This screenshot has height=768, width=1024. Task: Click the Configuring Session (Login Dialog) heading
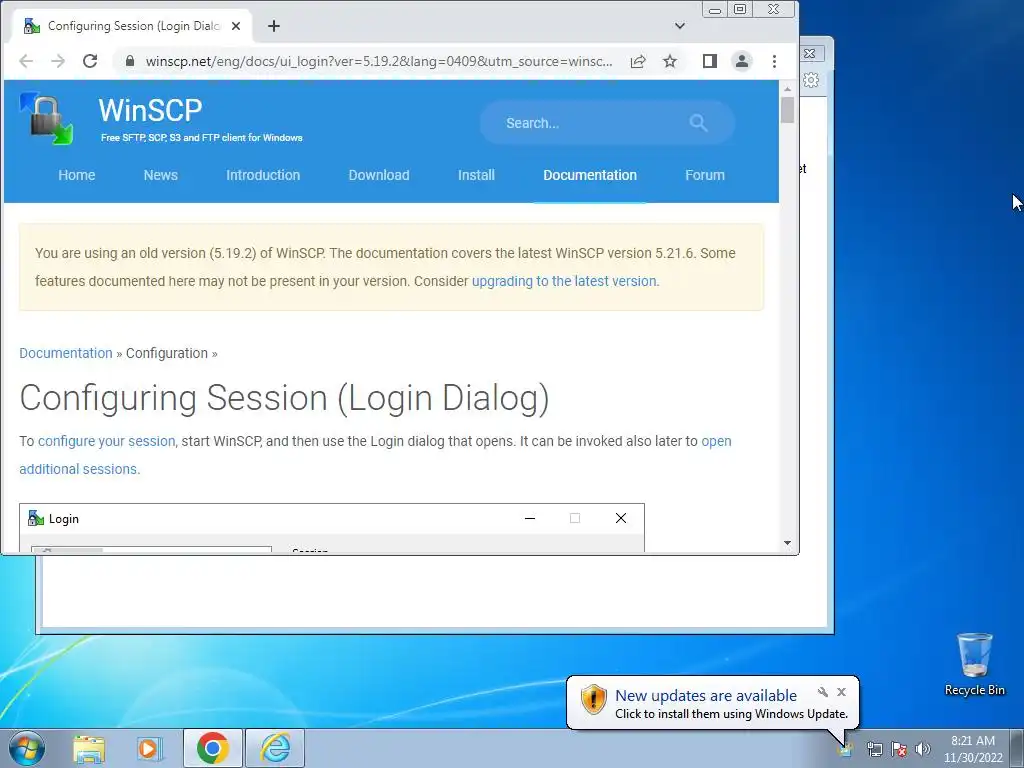[x=284, y=398]
